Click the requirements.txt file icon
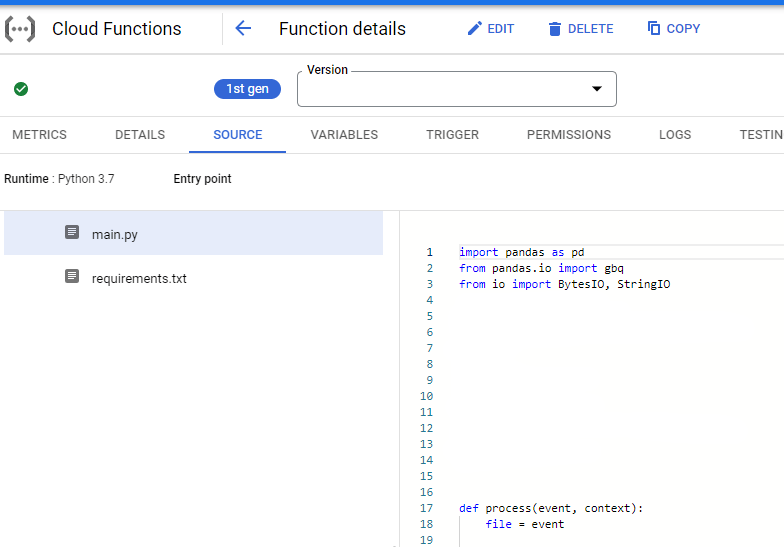 (x=72, y=276)
